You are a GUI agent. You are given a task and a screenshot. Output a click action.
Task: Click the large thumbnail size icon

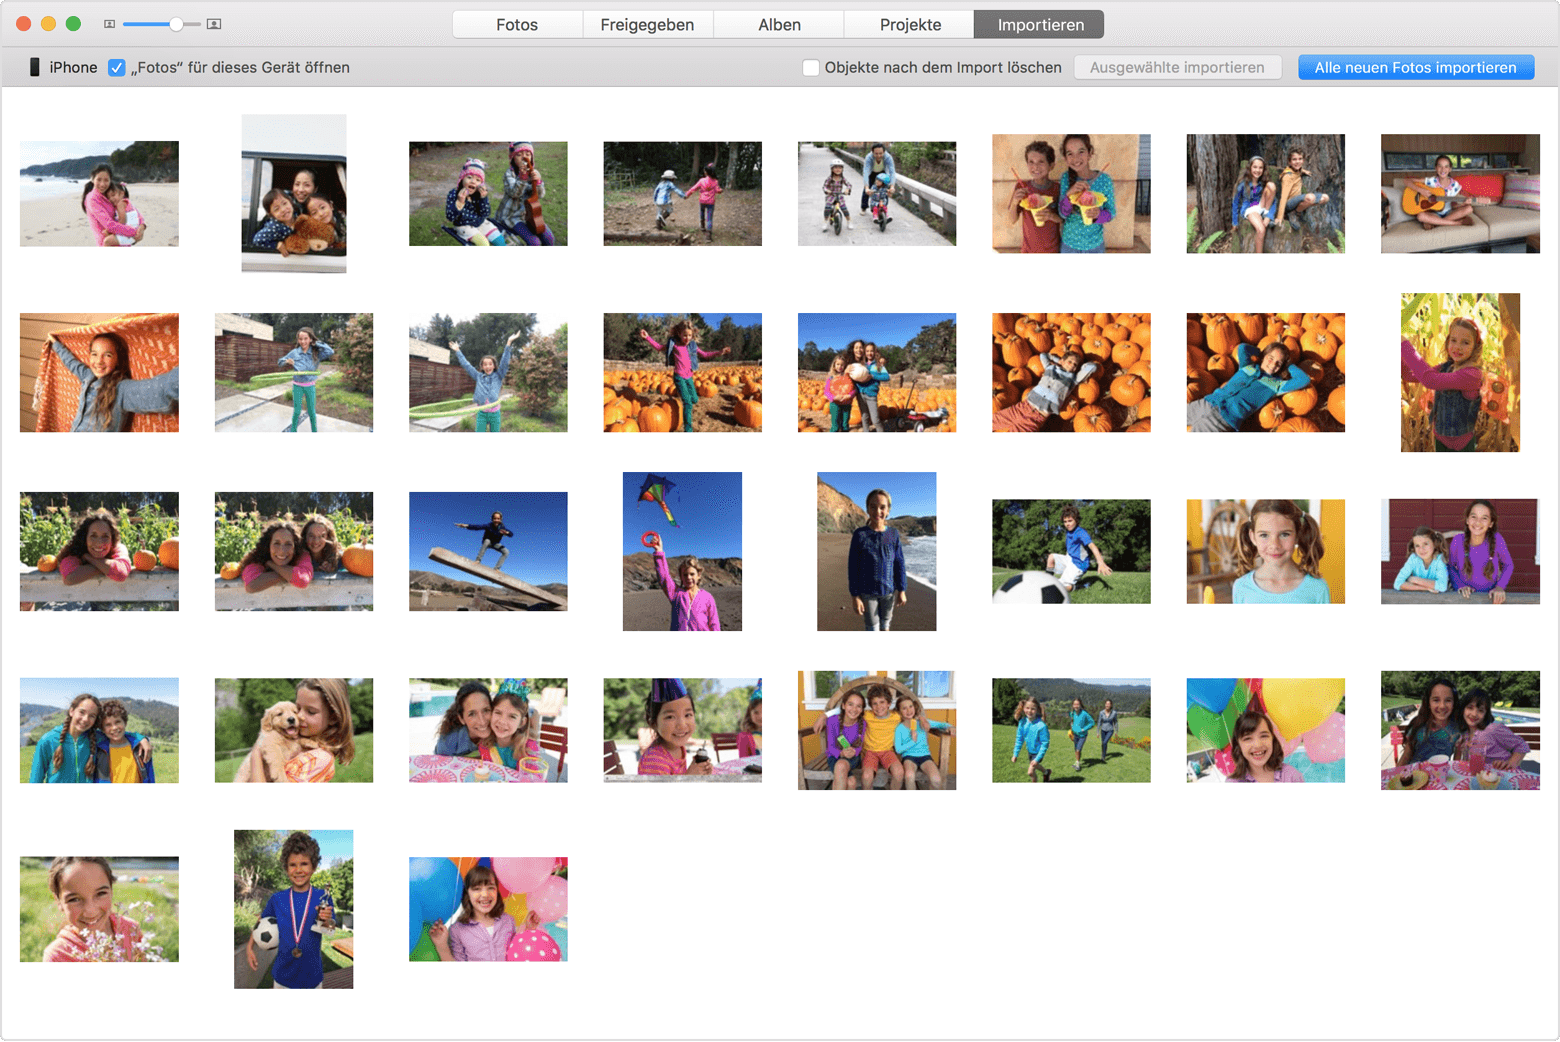pyautogui.click(x=214, y=24)
